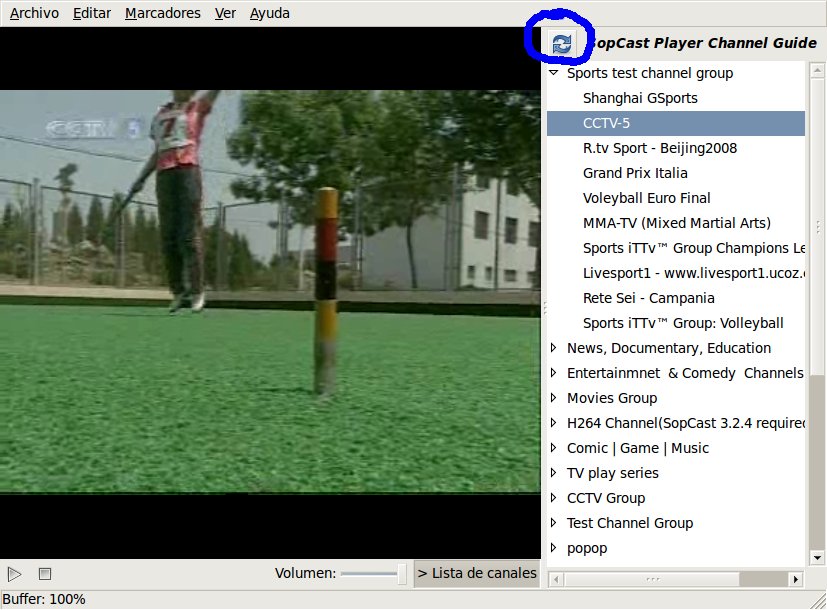Select the Grand Prix Italia channel
The height and width of the screenshot is (610, 827).
coord(676,173)
